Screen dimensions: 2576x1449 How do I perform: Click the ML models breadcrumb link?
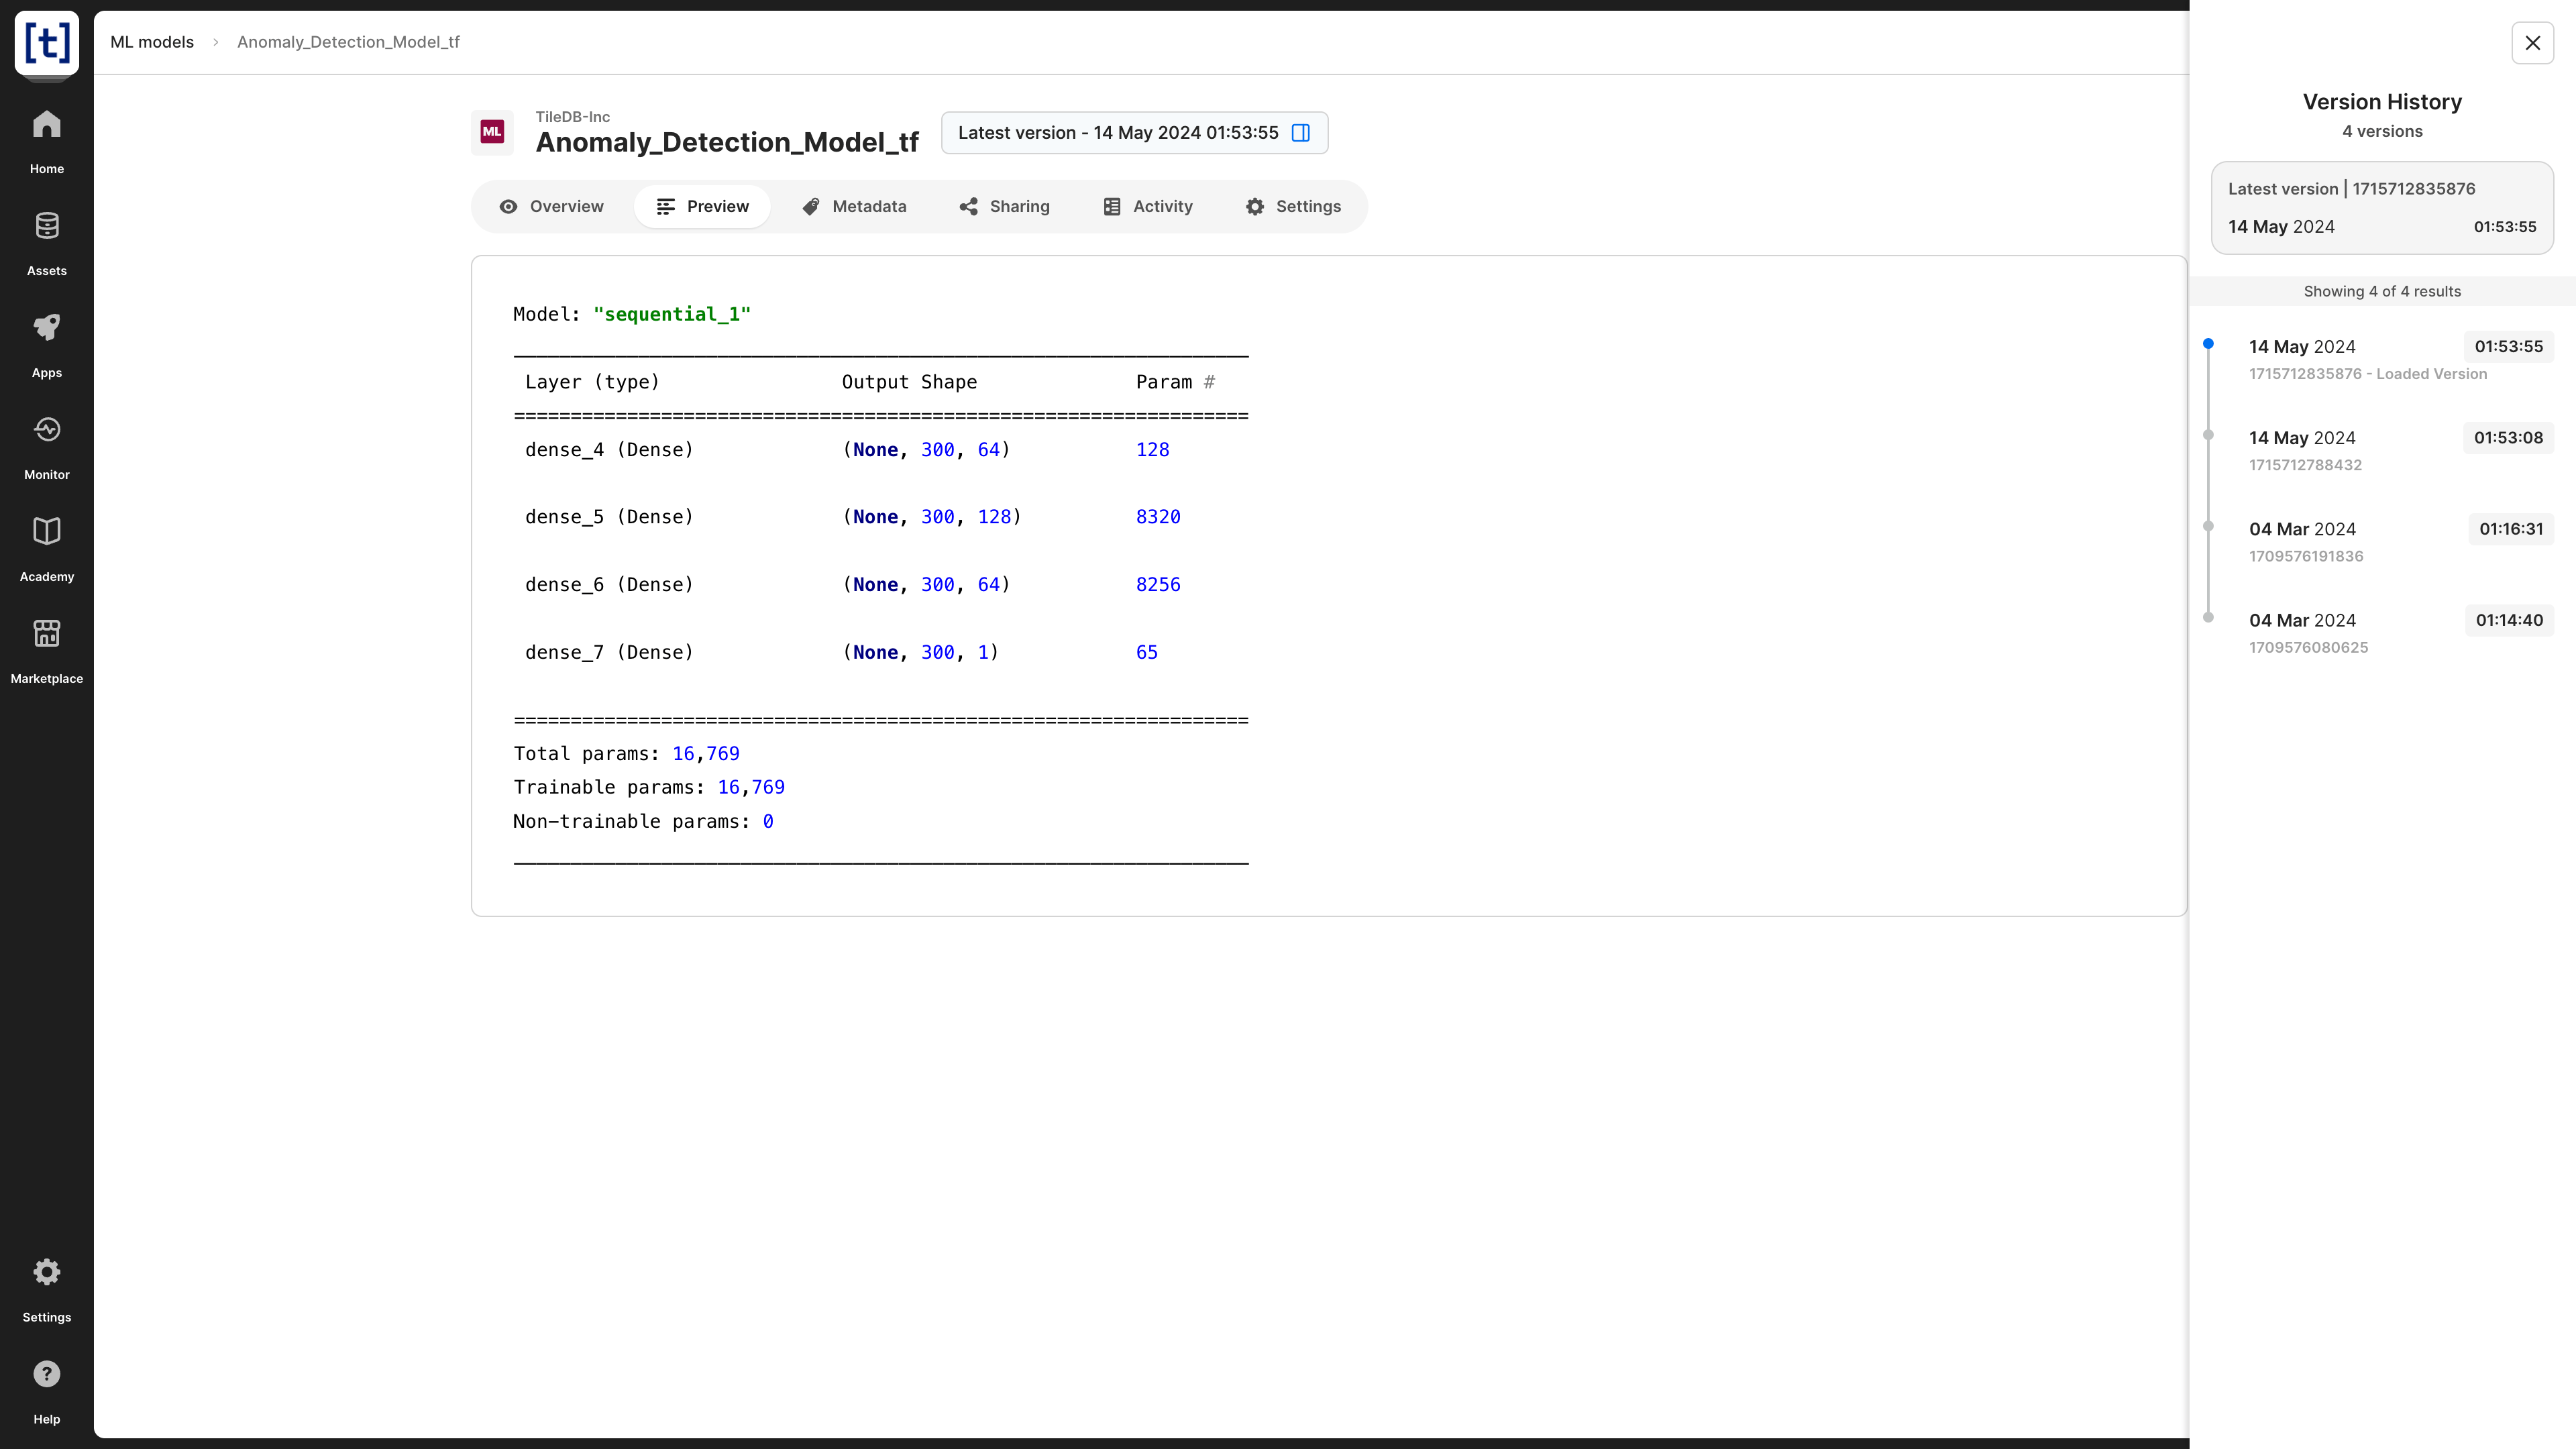[x=152, y=42]
